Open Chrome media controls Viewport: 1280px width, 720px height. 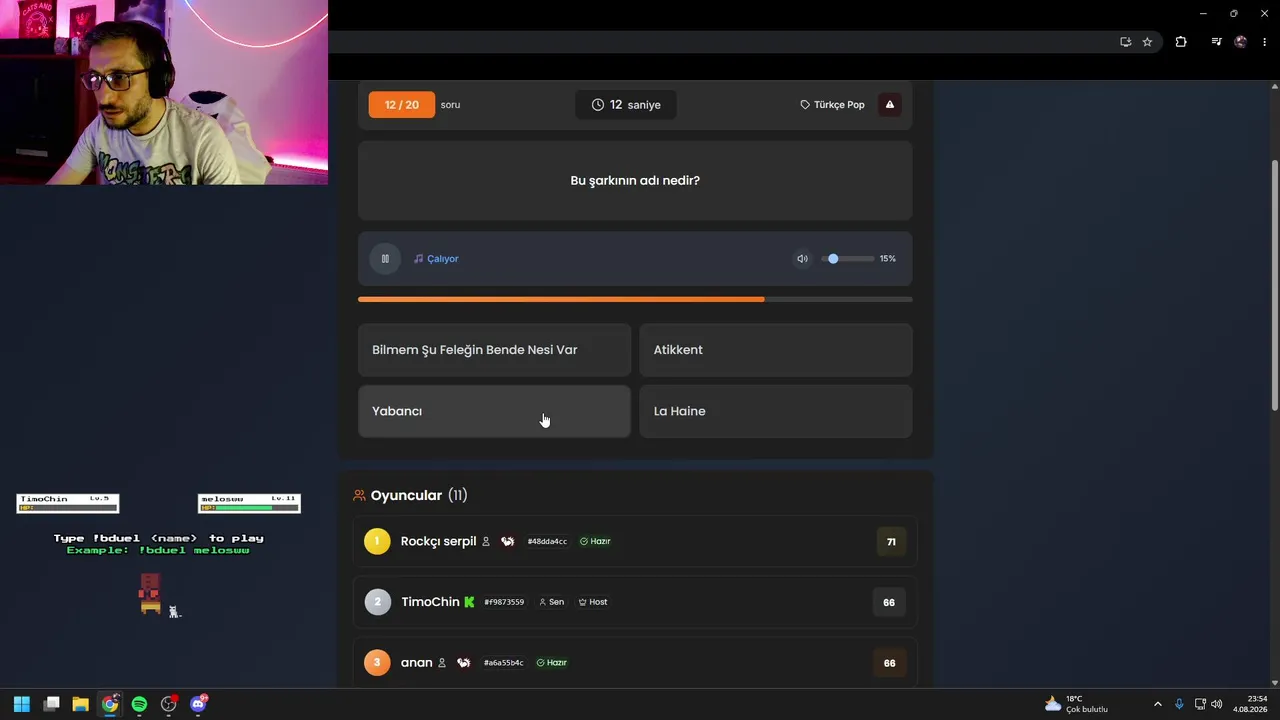1216,42
